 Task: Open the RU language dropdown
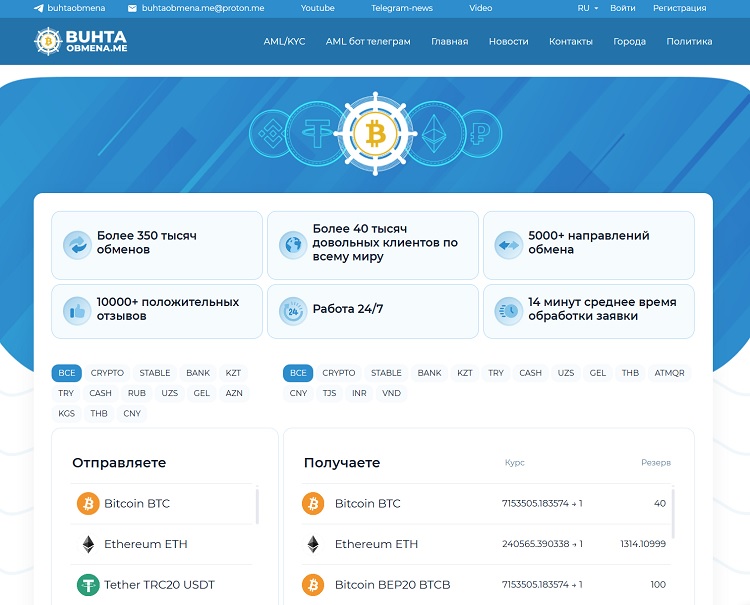[587, 8]
